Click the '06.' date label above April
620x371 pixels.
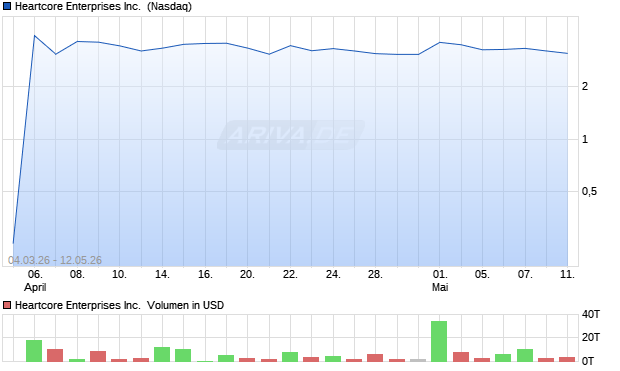35,274
